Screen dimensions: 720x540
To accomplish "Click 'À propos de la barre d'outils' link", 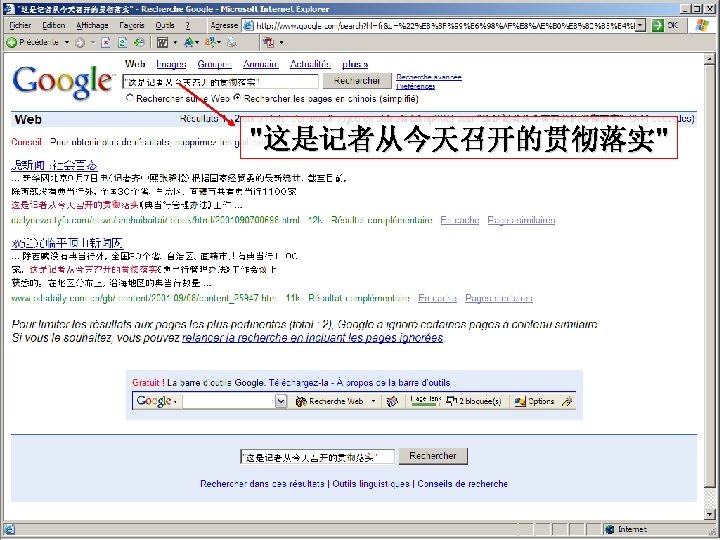I will [394, 382].
